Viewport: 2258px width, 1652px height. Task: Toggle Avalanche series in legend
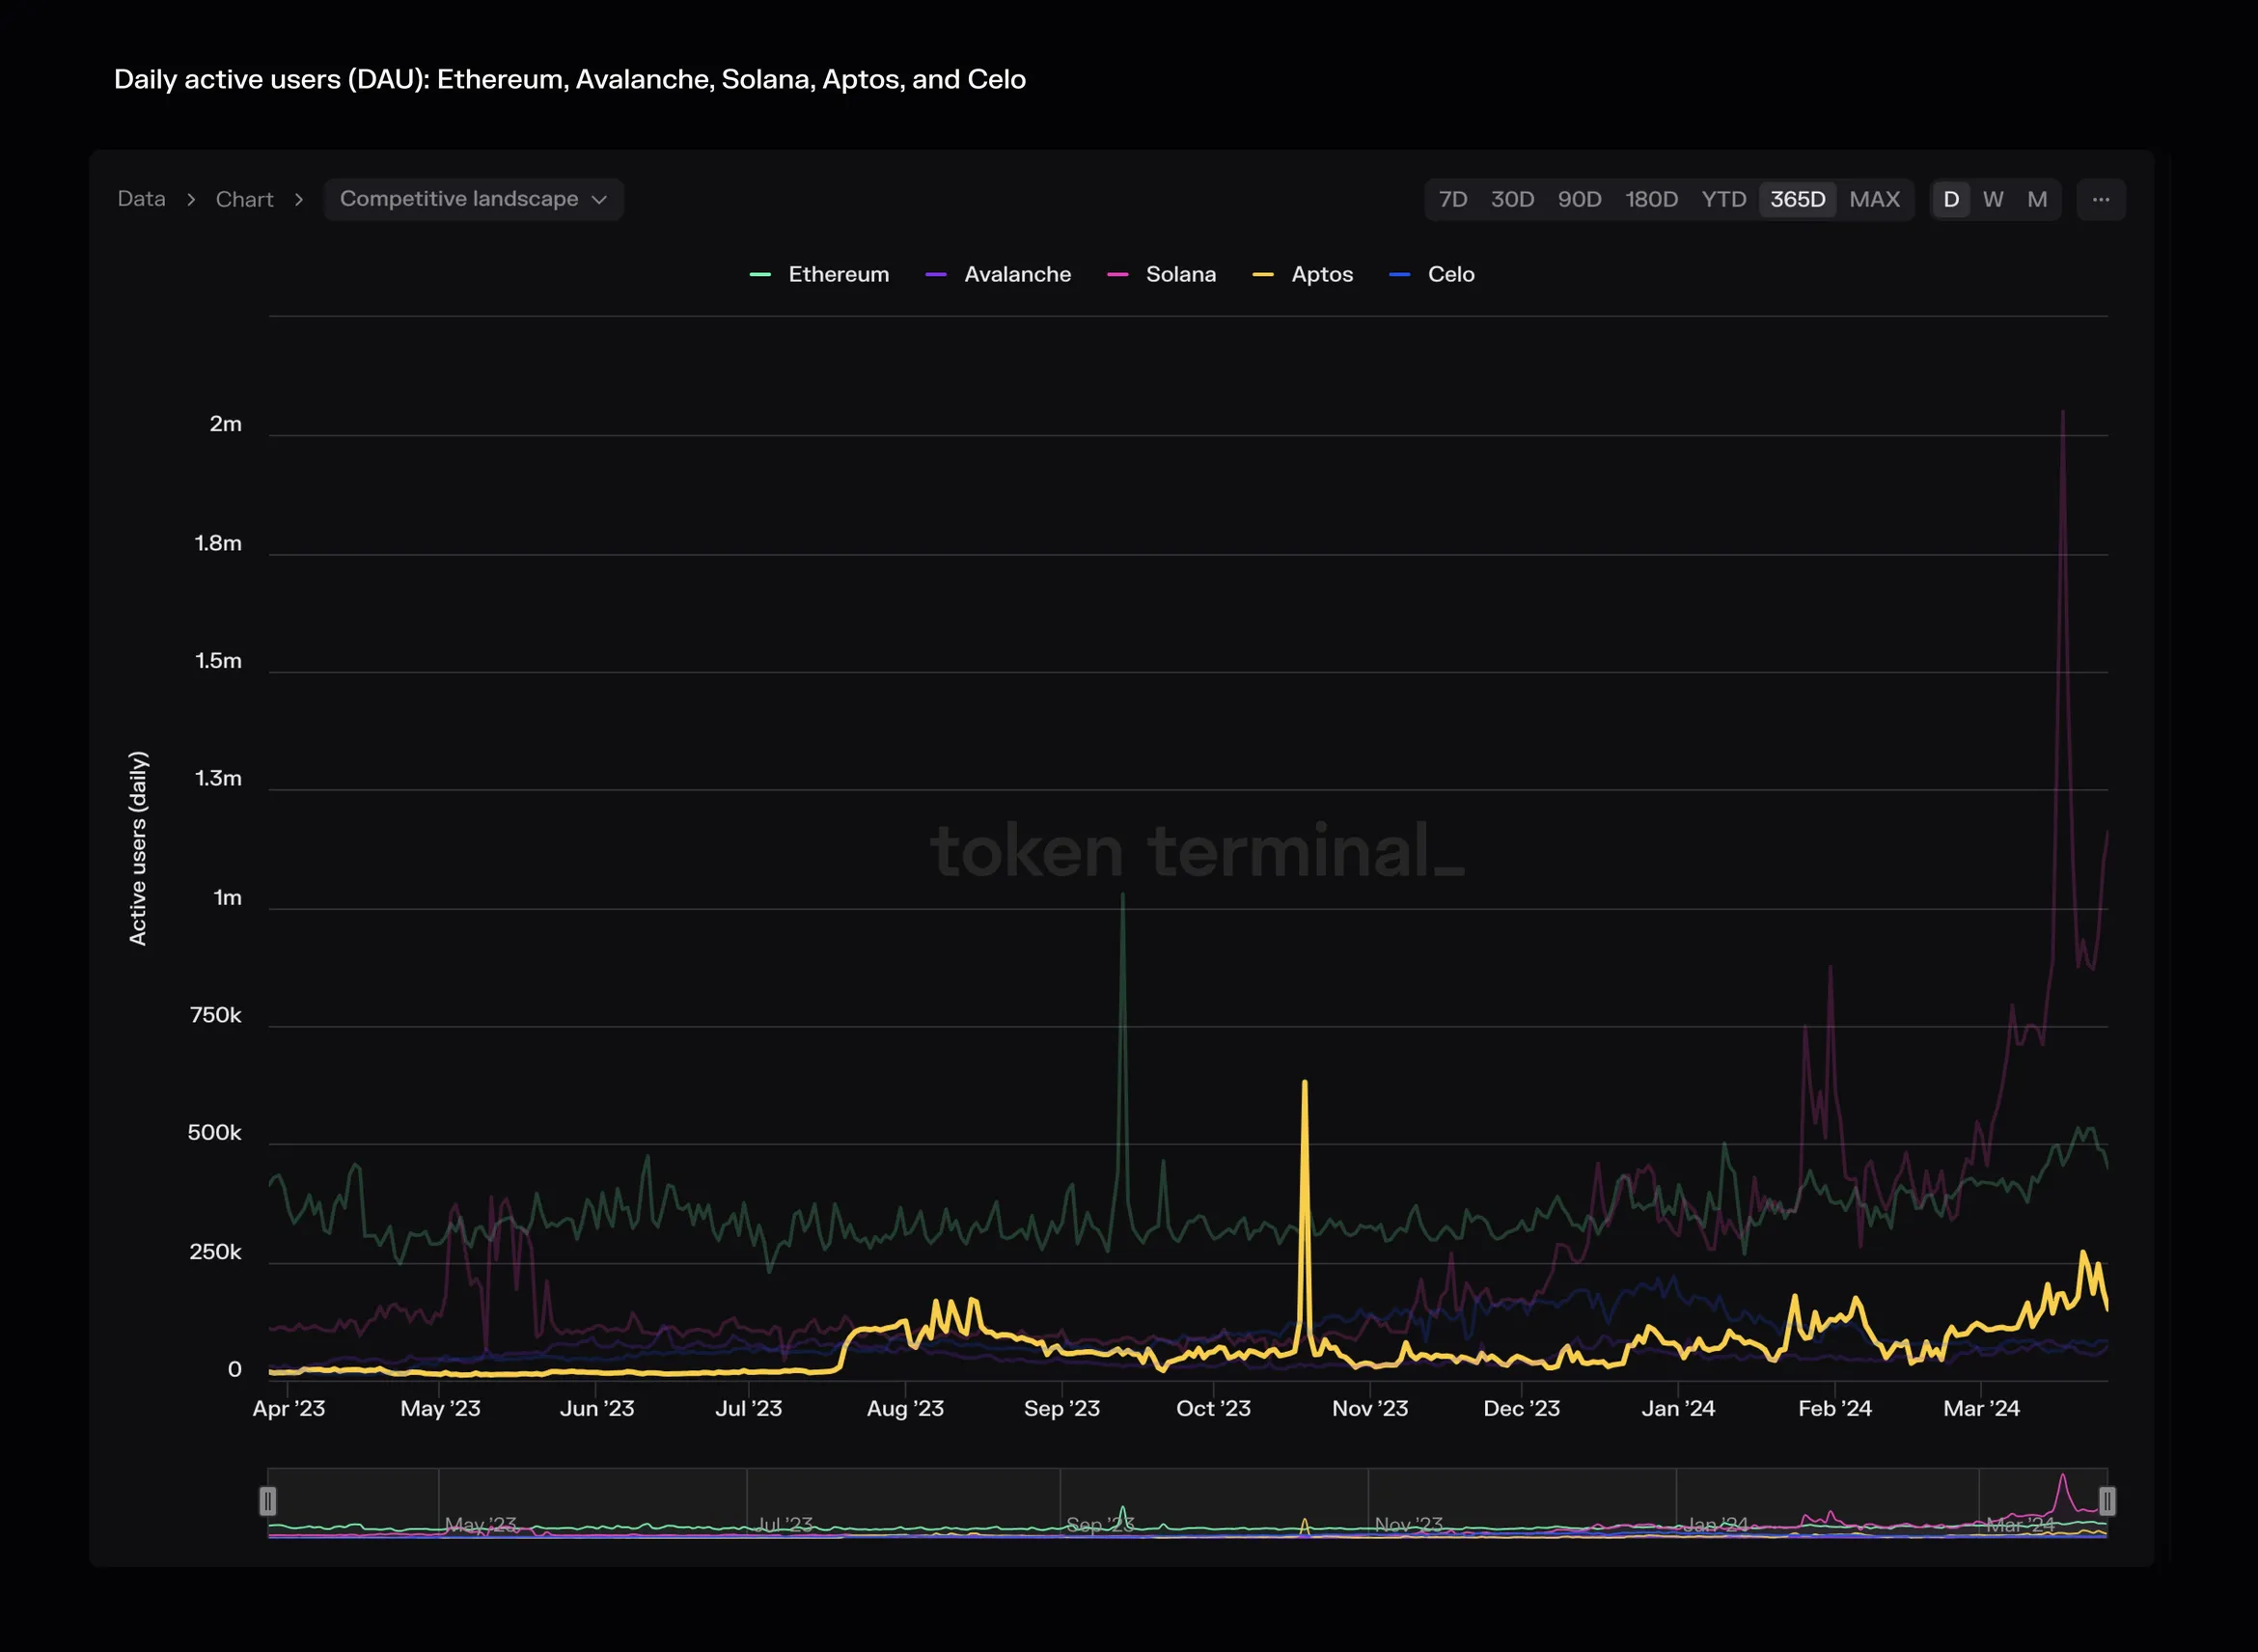click(998, 274)
